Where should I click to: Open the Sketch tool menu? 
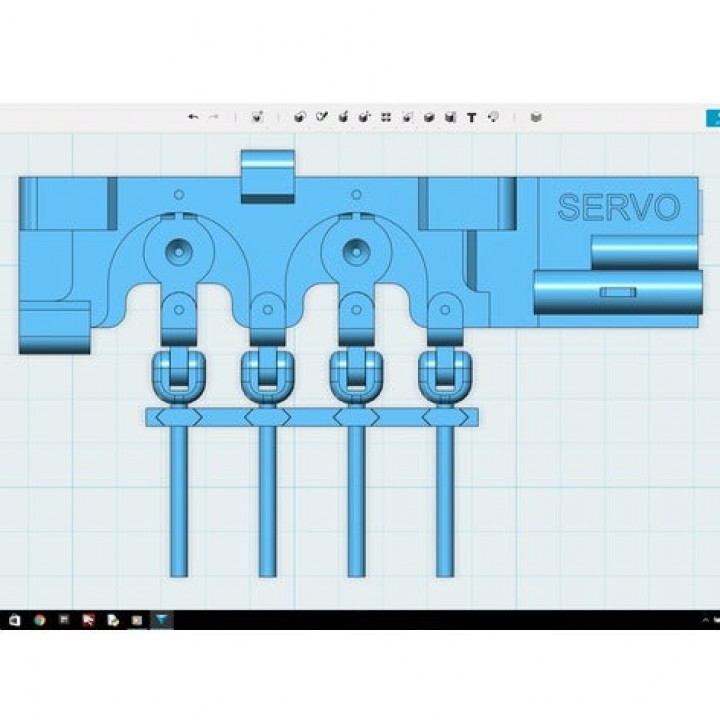pyautogui.click(x=321, y=117)
